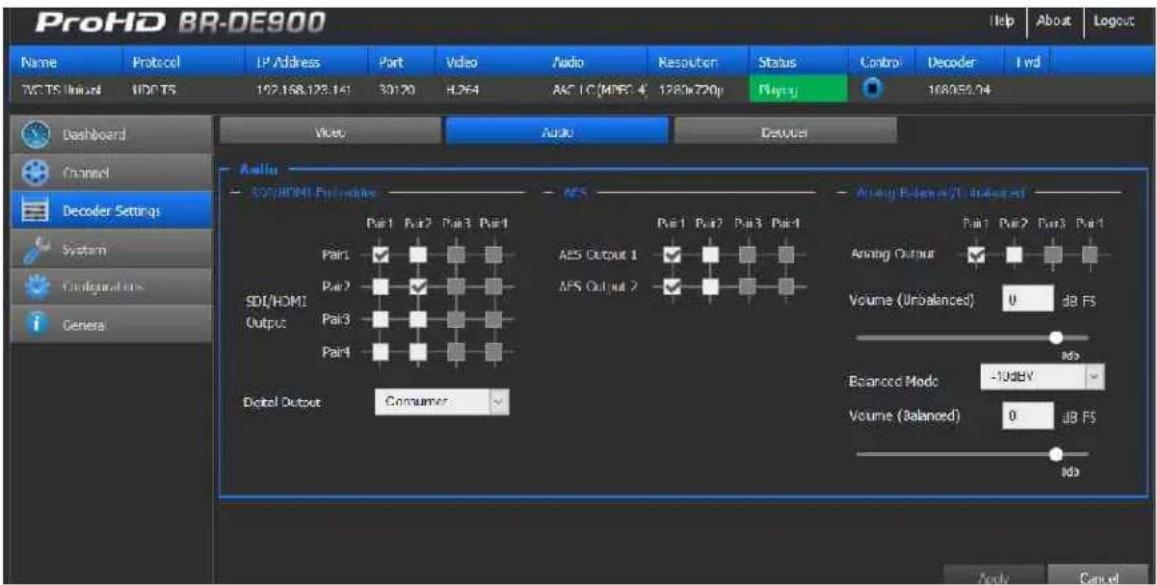Open Dashboard via its gauge icon
Viewport: 1157px width, 585px height.
point(35,134)
